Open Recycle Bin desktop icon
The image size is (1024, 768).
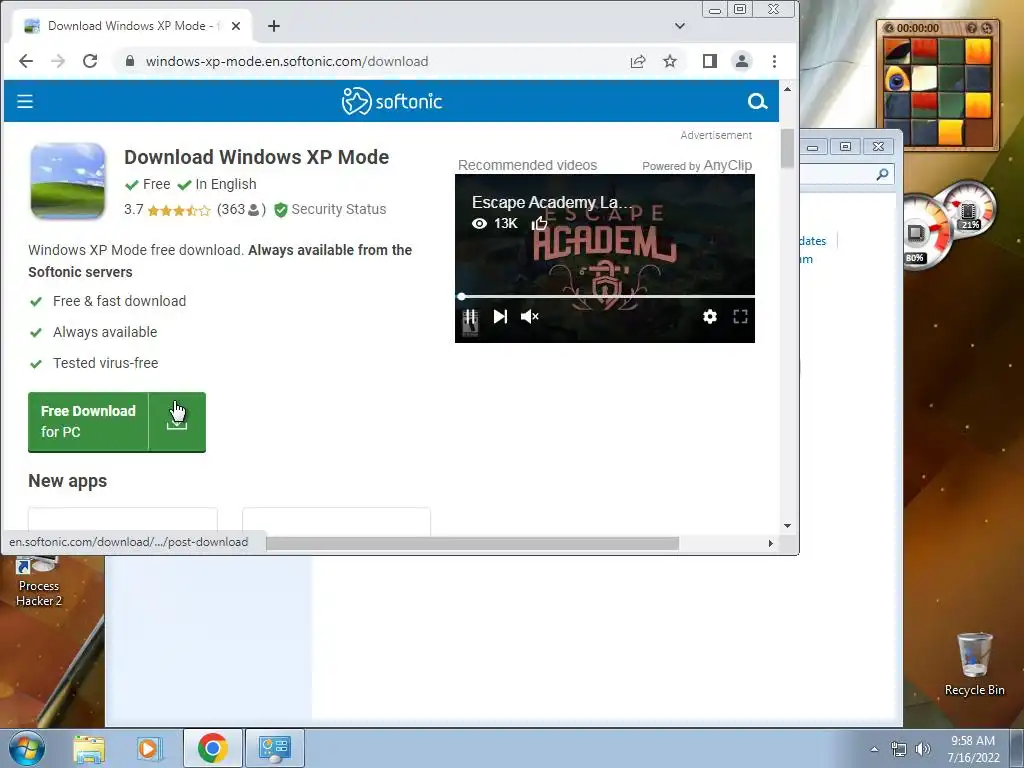974,664
